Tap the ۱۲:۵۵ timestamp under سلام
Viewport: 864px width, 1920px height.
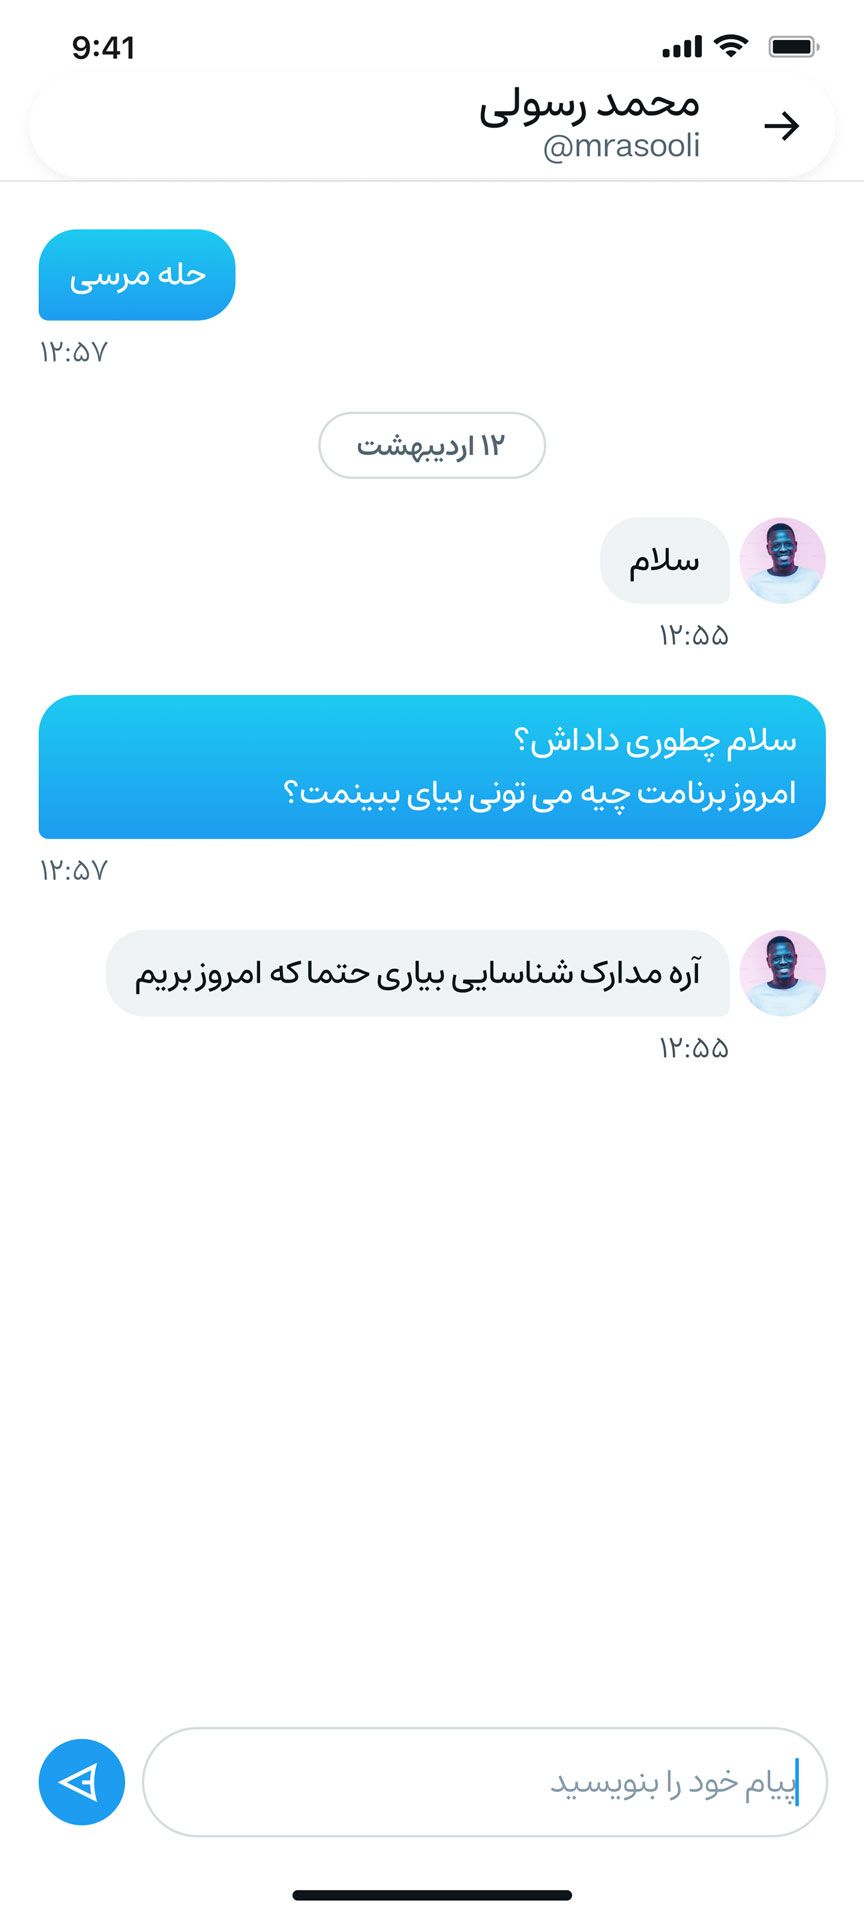(x=693, y=635)
